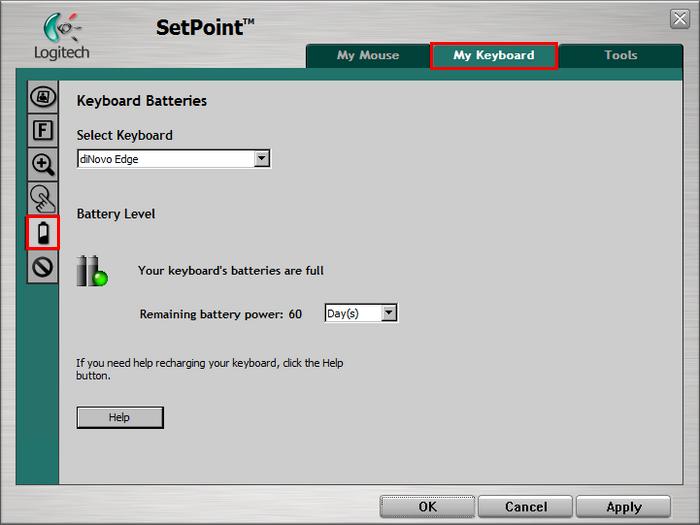The height and width of the screenshot is (525, 700).
Task: Open the zoom magnifier settings sidebar icon
Action: [x=43, y=164]
